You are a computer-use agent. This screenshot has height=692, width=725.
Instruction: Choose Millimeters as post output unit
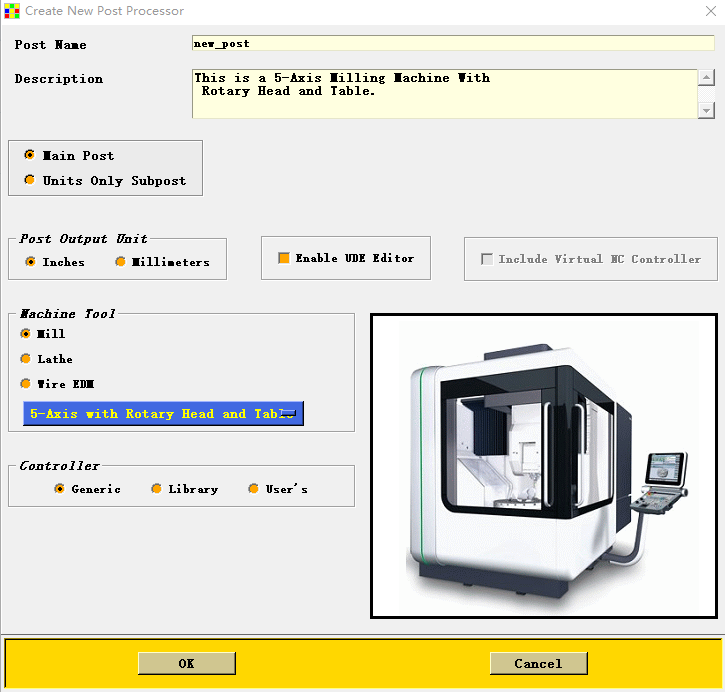coord(121,262)
